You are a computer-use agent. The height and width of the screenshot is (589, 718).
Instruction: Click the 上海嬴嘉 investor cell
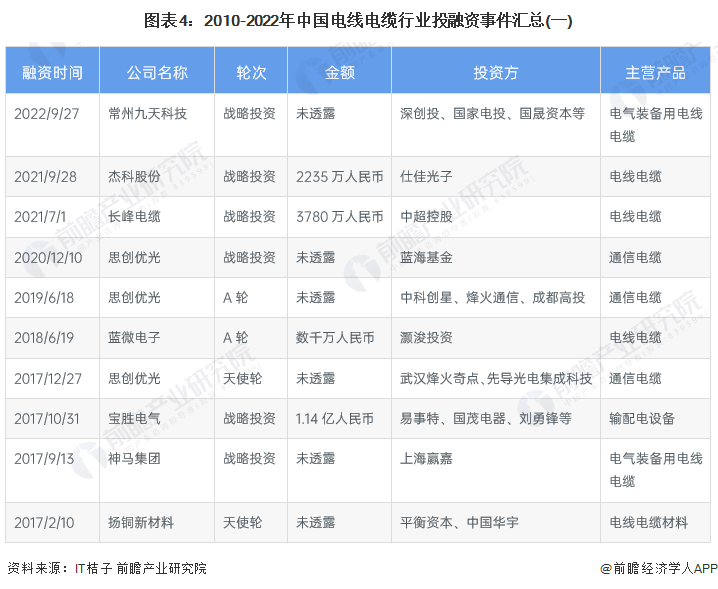[x=426, y=458]
